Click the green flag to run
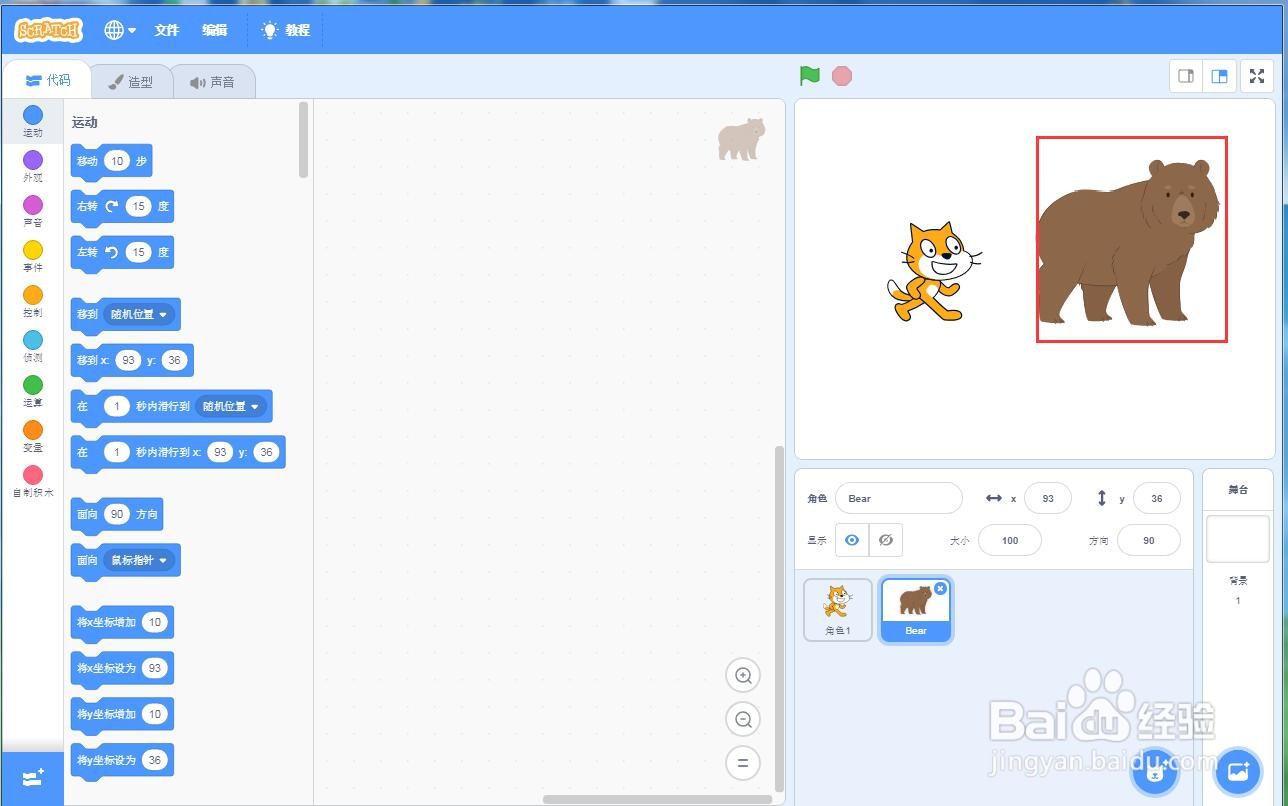Image resolution: width=1288 pixels, height=806 pixels. [x=810, y=76]
